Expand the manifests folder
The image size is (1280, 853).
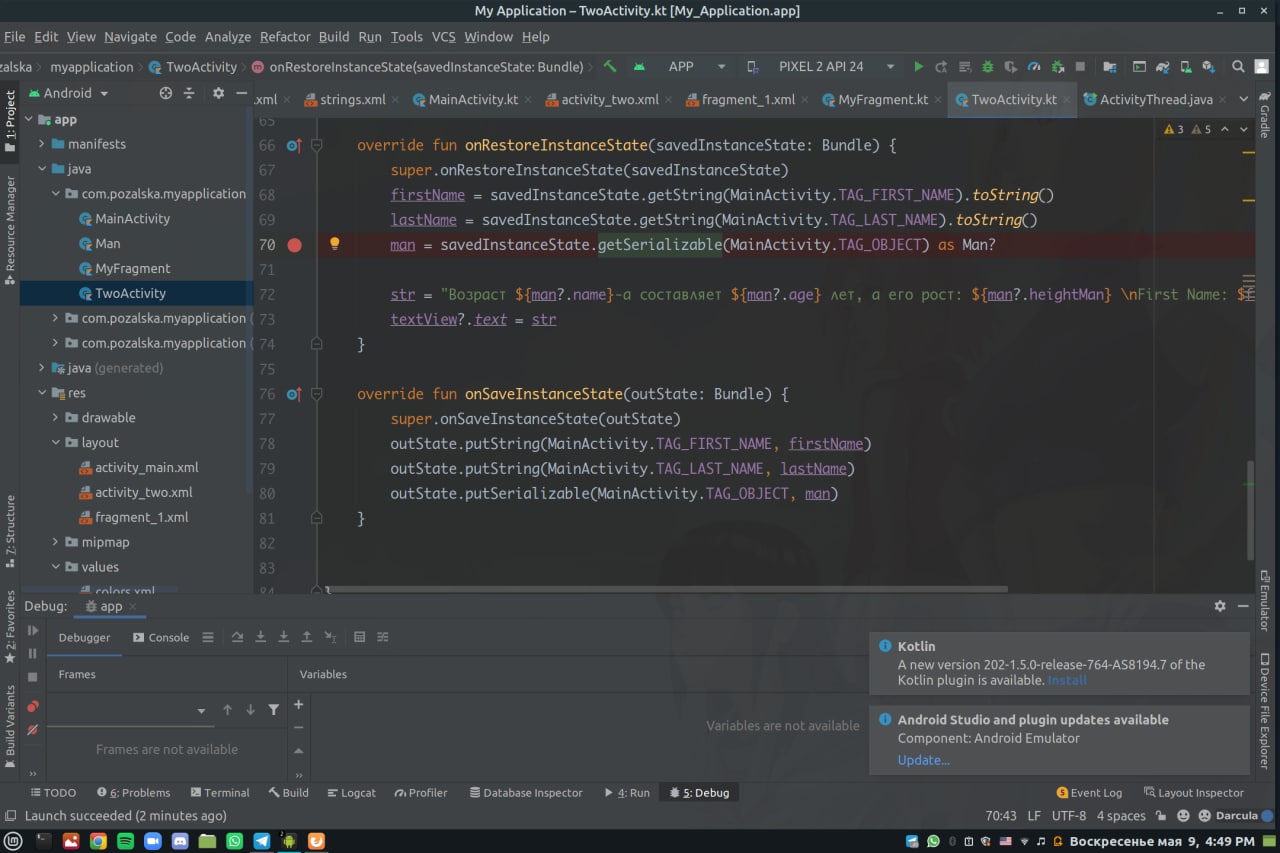pyautogui.click(x=43, y=144)
